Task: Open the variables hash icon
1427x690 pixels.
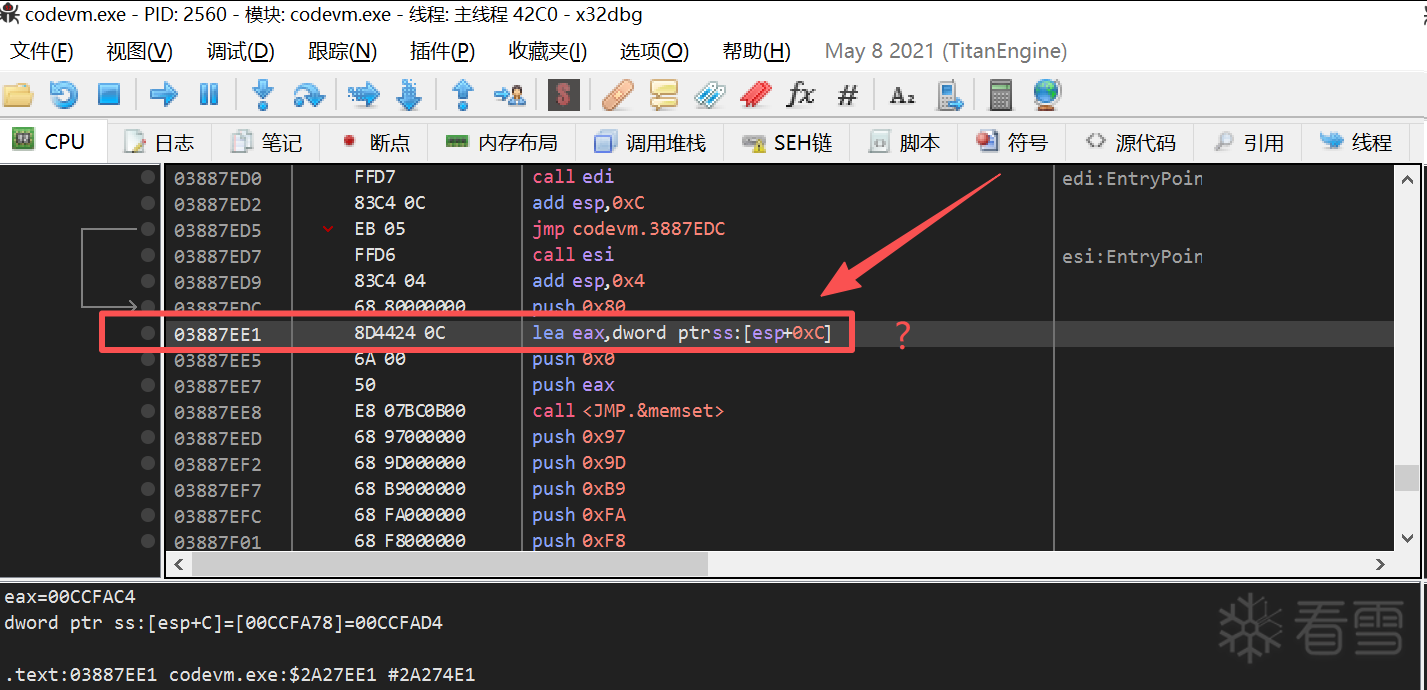Action: pyautogui.click(x=848, y=95)
